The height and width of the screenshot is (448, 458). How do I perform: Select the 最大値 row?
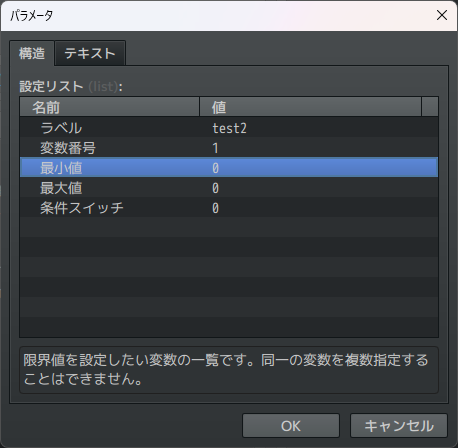(x=229, y=187)
